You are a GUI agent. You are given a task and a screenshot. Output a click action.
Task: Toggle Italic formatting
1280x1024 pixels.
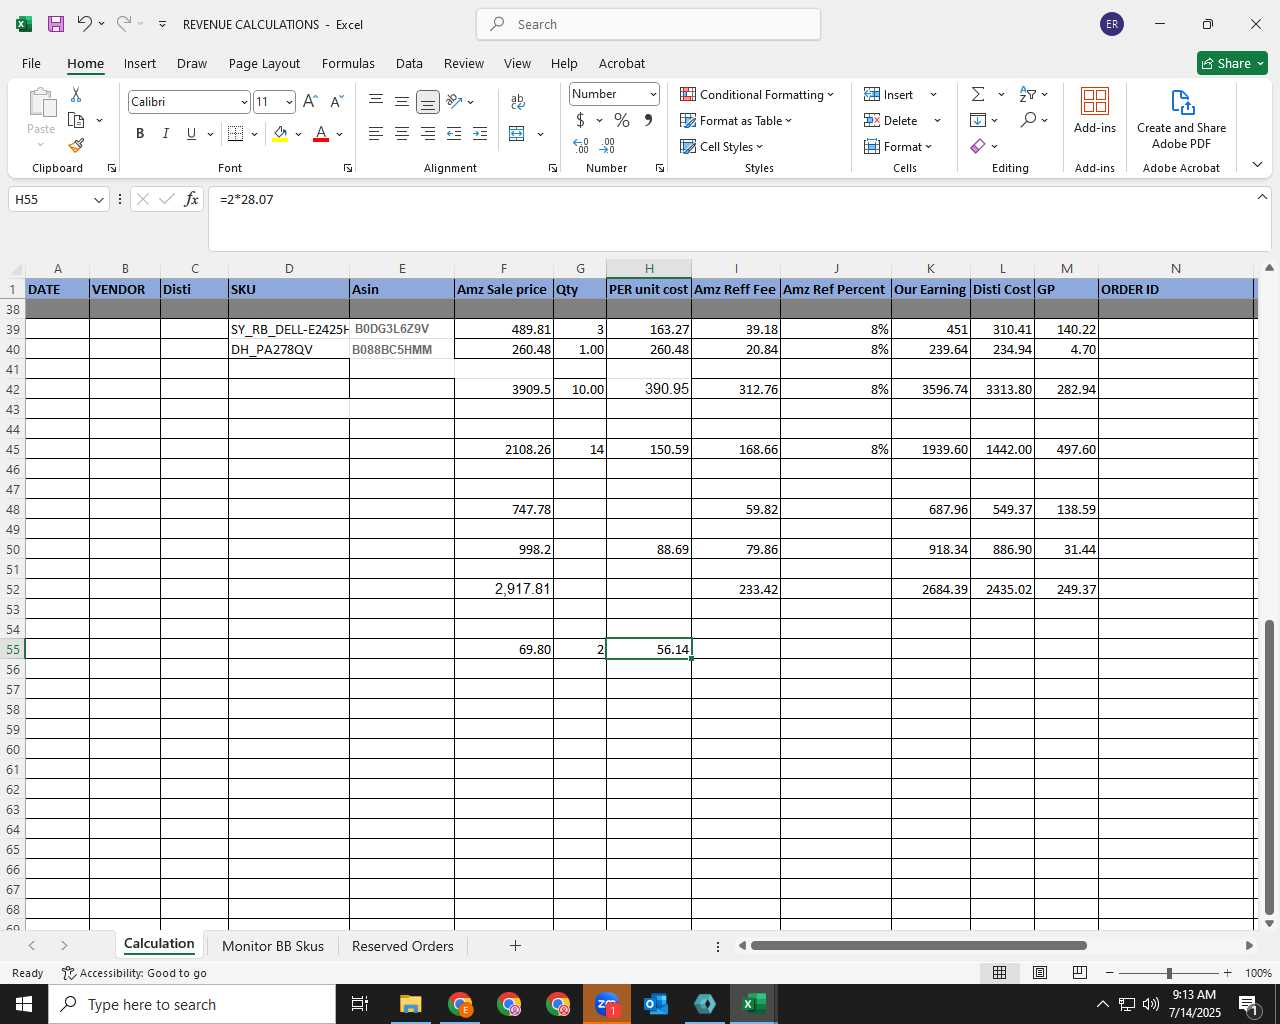click(x=166, y=133)
